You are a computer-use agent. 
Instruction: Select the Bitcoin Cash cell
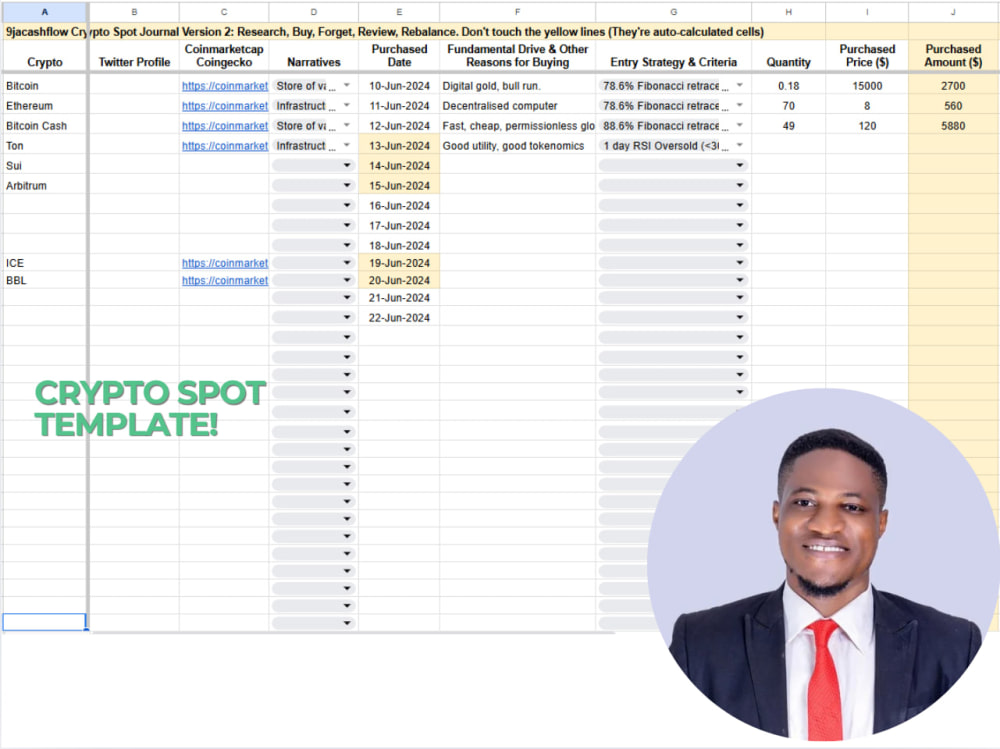click(x=45, y=126)
